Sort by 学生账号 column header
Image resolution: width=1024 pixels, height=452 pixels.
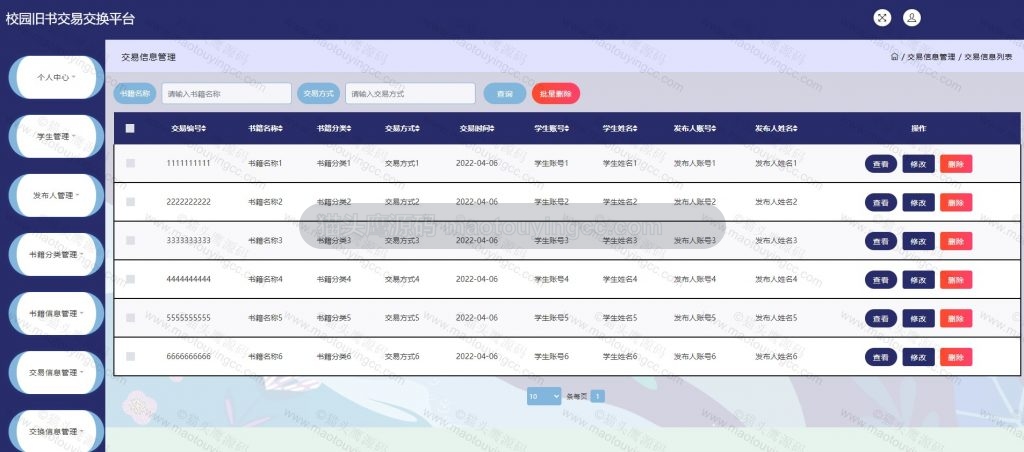551,129
